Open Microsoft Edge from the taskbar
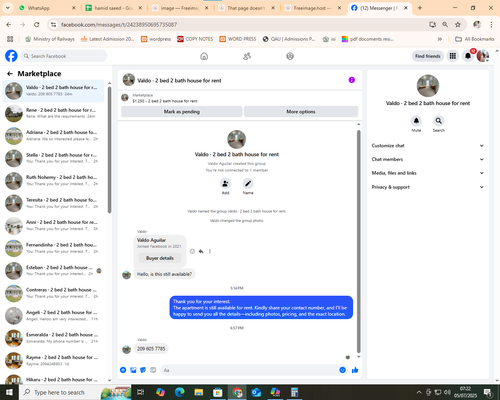The image size is (500, 400). pyautogui.click(x=180, y=392)
